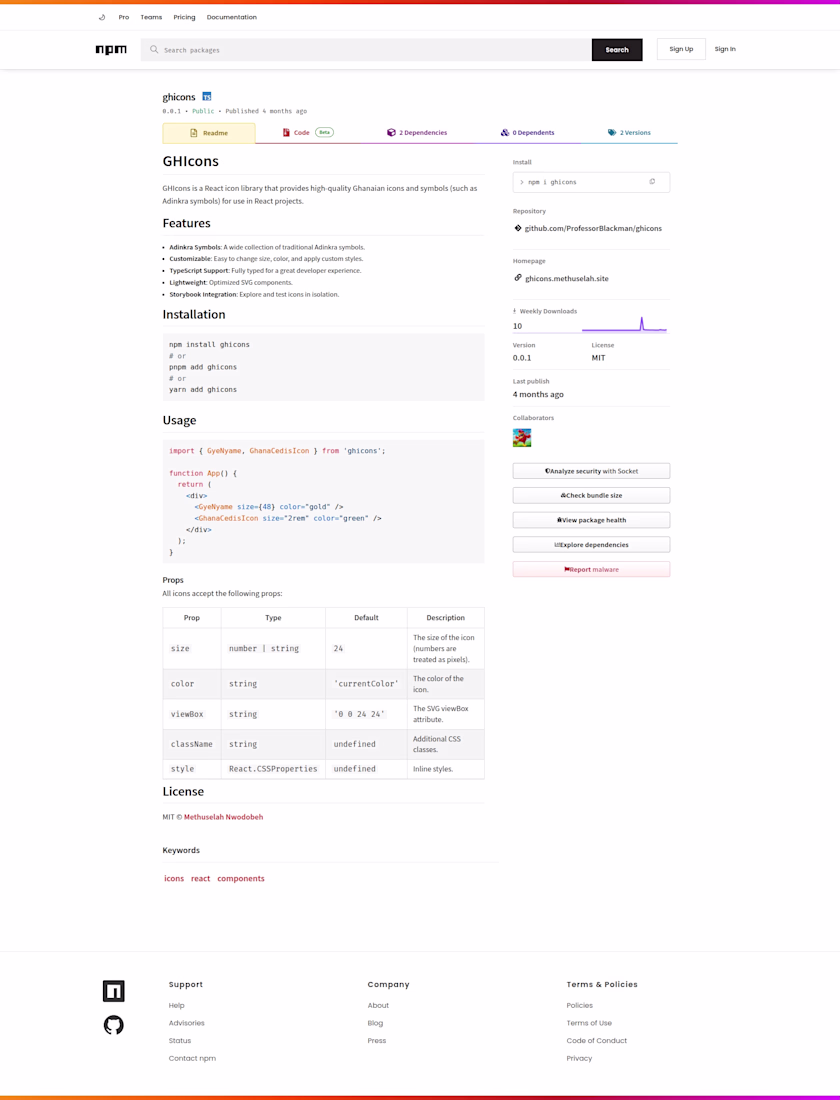The width and height of the screenshot is (840, 1100).
Task: Click the npm i ghicons install command
Action: 552,182
